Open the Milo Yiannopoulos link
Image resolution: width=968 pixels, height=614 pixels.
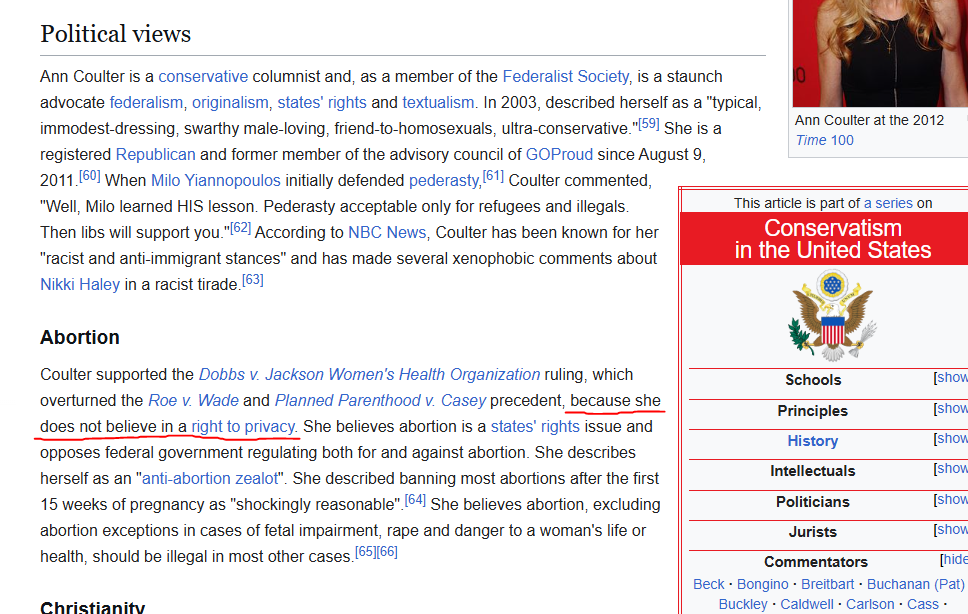[x=215, y=180]
